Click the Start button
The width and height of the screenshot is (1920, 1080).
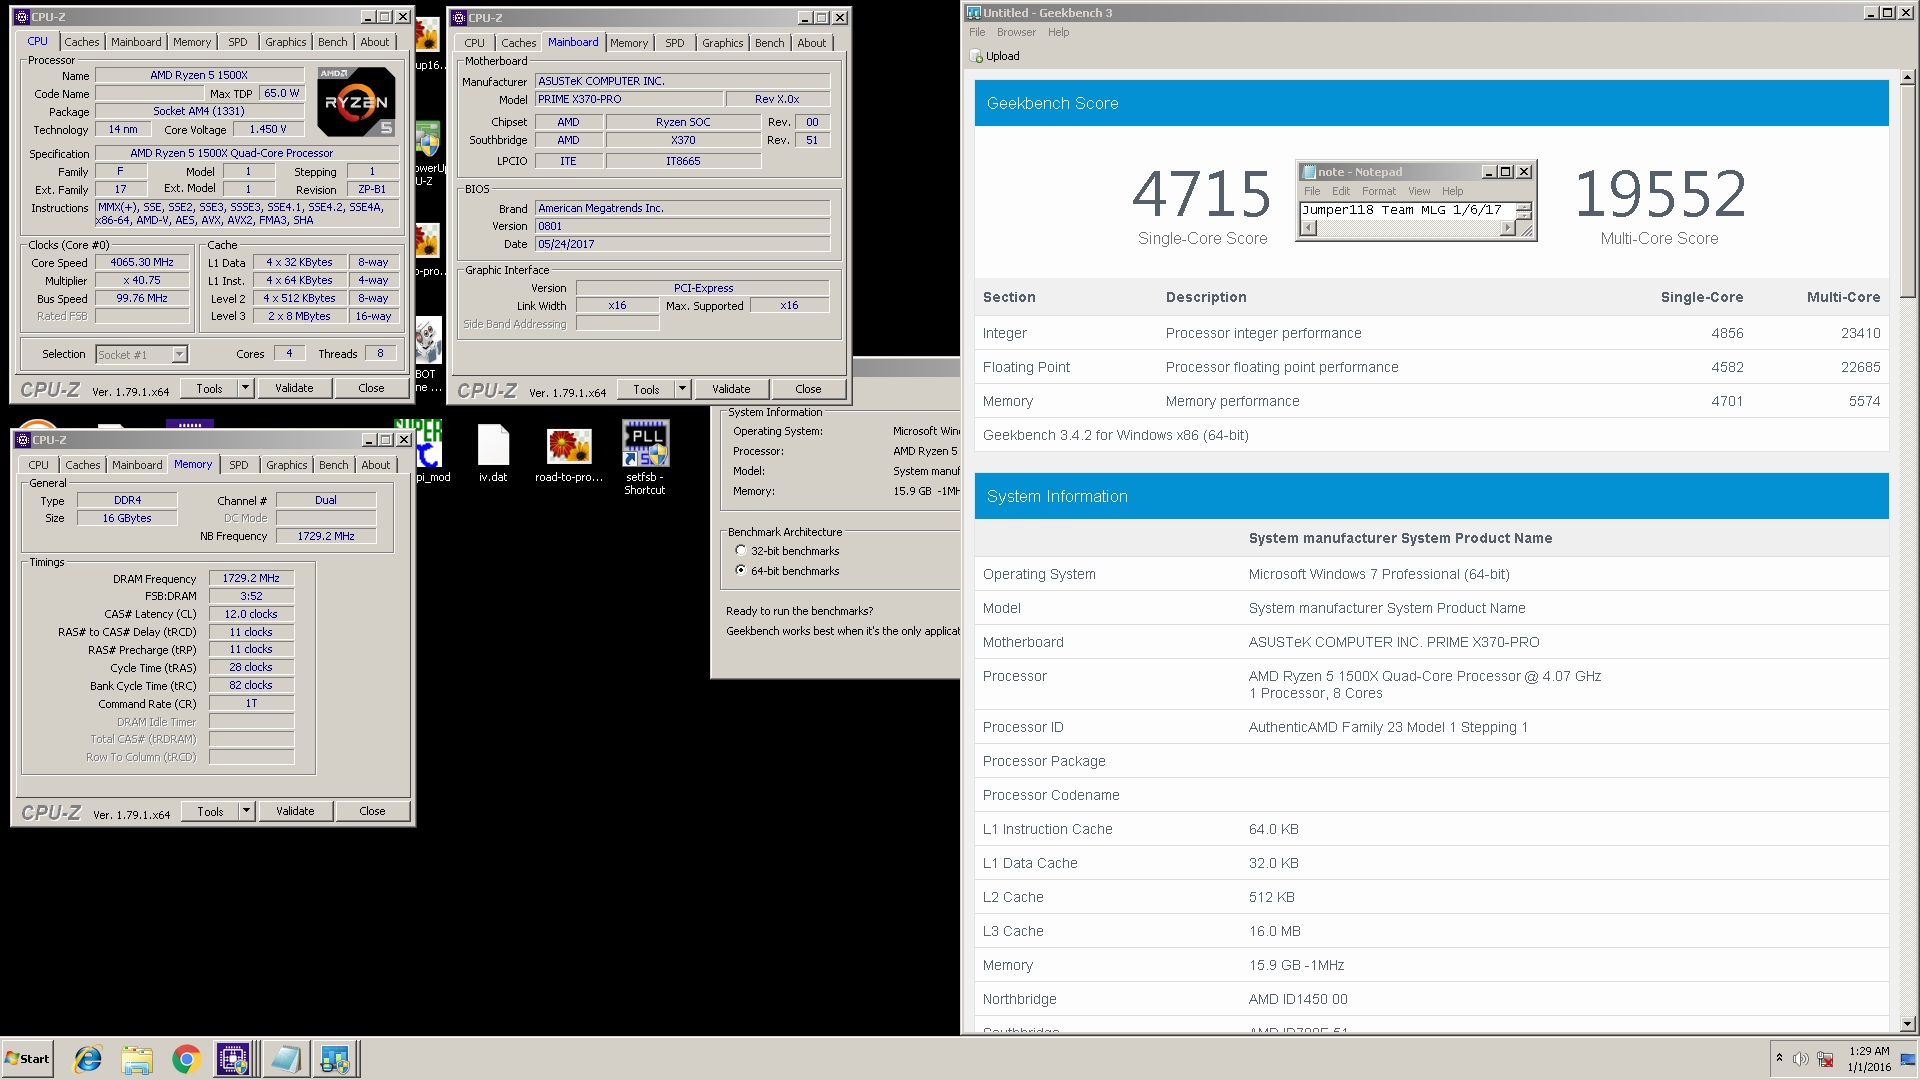tap(27, 1059)
